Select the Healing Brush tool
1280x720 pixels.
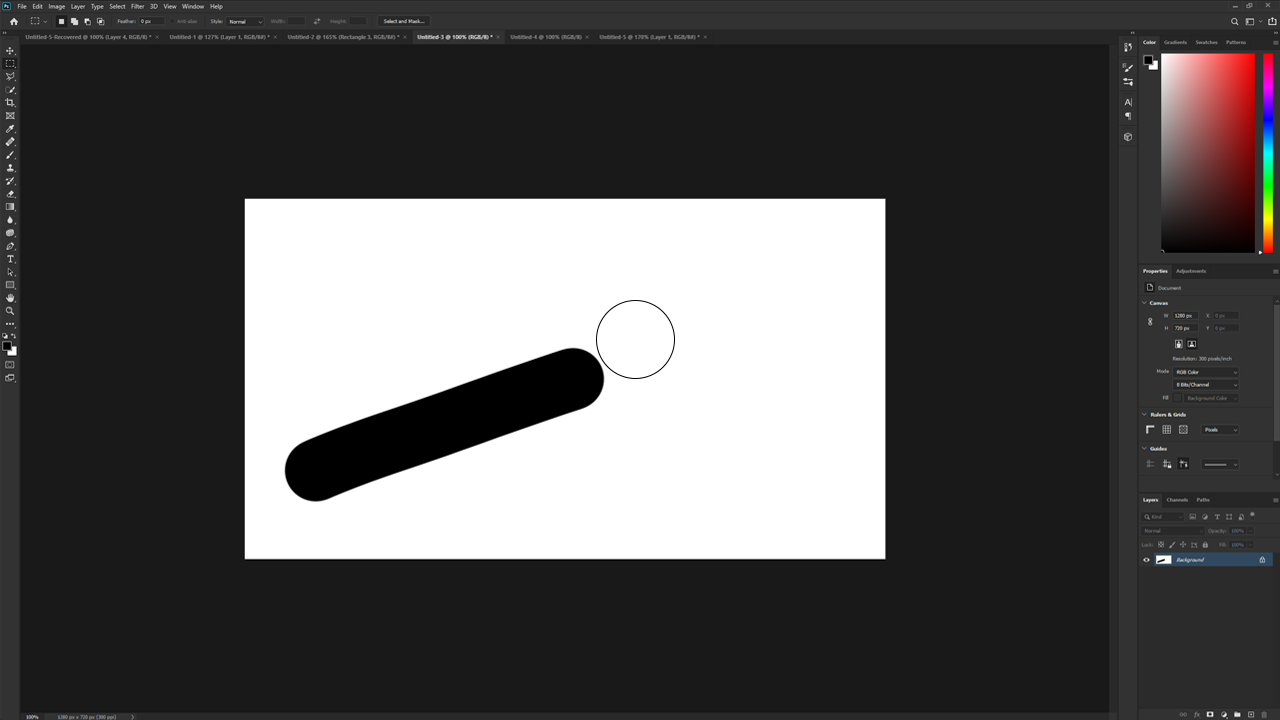pos(11,142)
